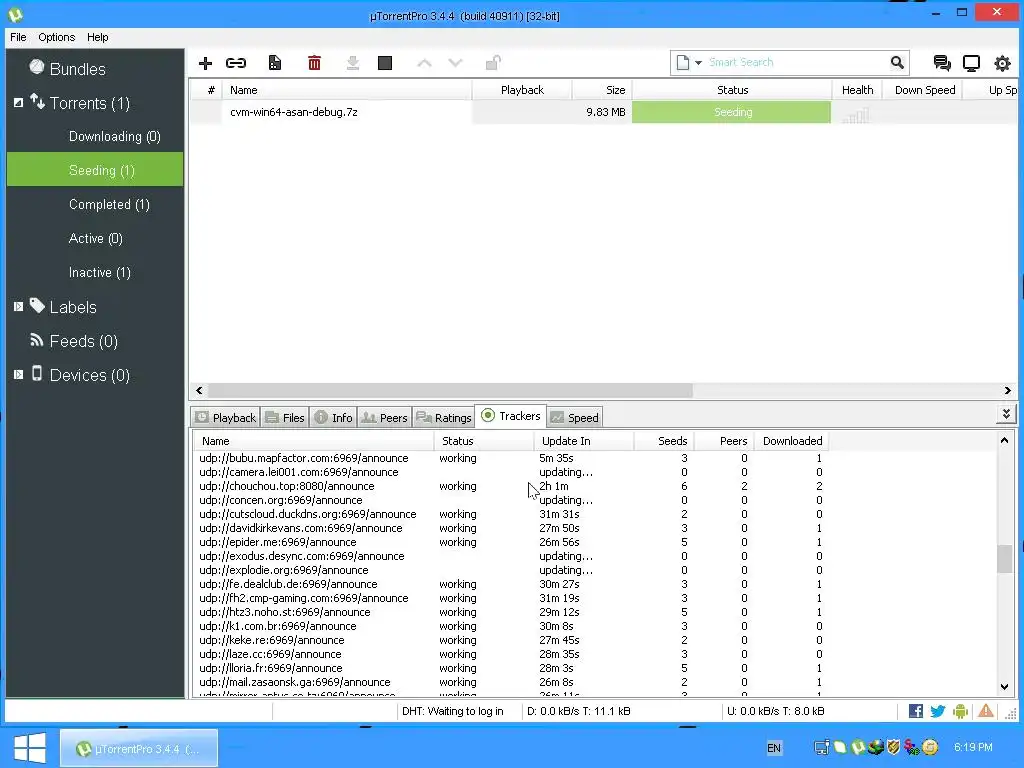Click Add Torrent from URL link icon
The height and width of the screenshot is (768, 1024).
pyautogui.click(x=236, y=63)
